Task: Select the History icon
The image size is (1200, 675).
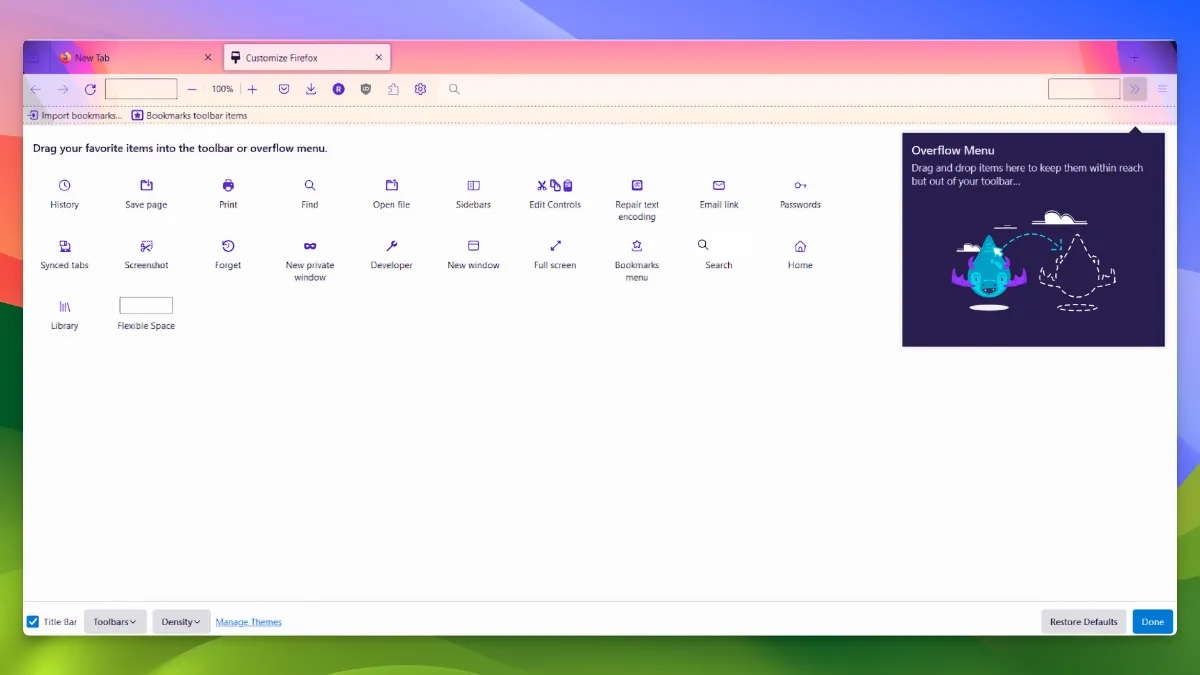Action: click(64, 186)
